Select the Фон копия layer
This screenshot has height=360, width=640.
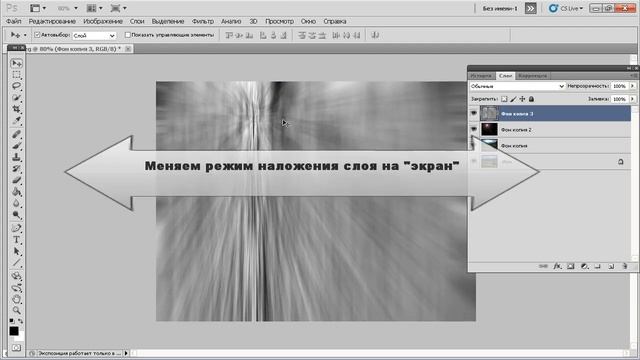tap(550, 146)
